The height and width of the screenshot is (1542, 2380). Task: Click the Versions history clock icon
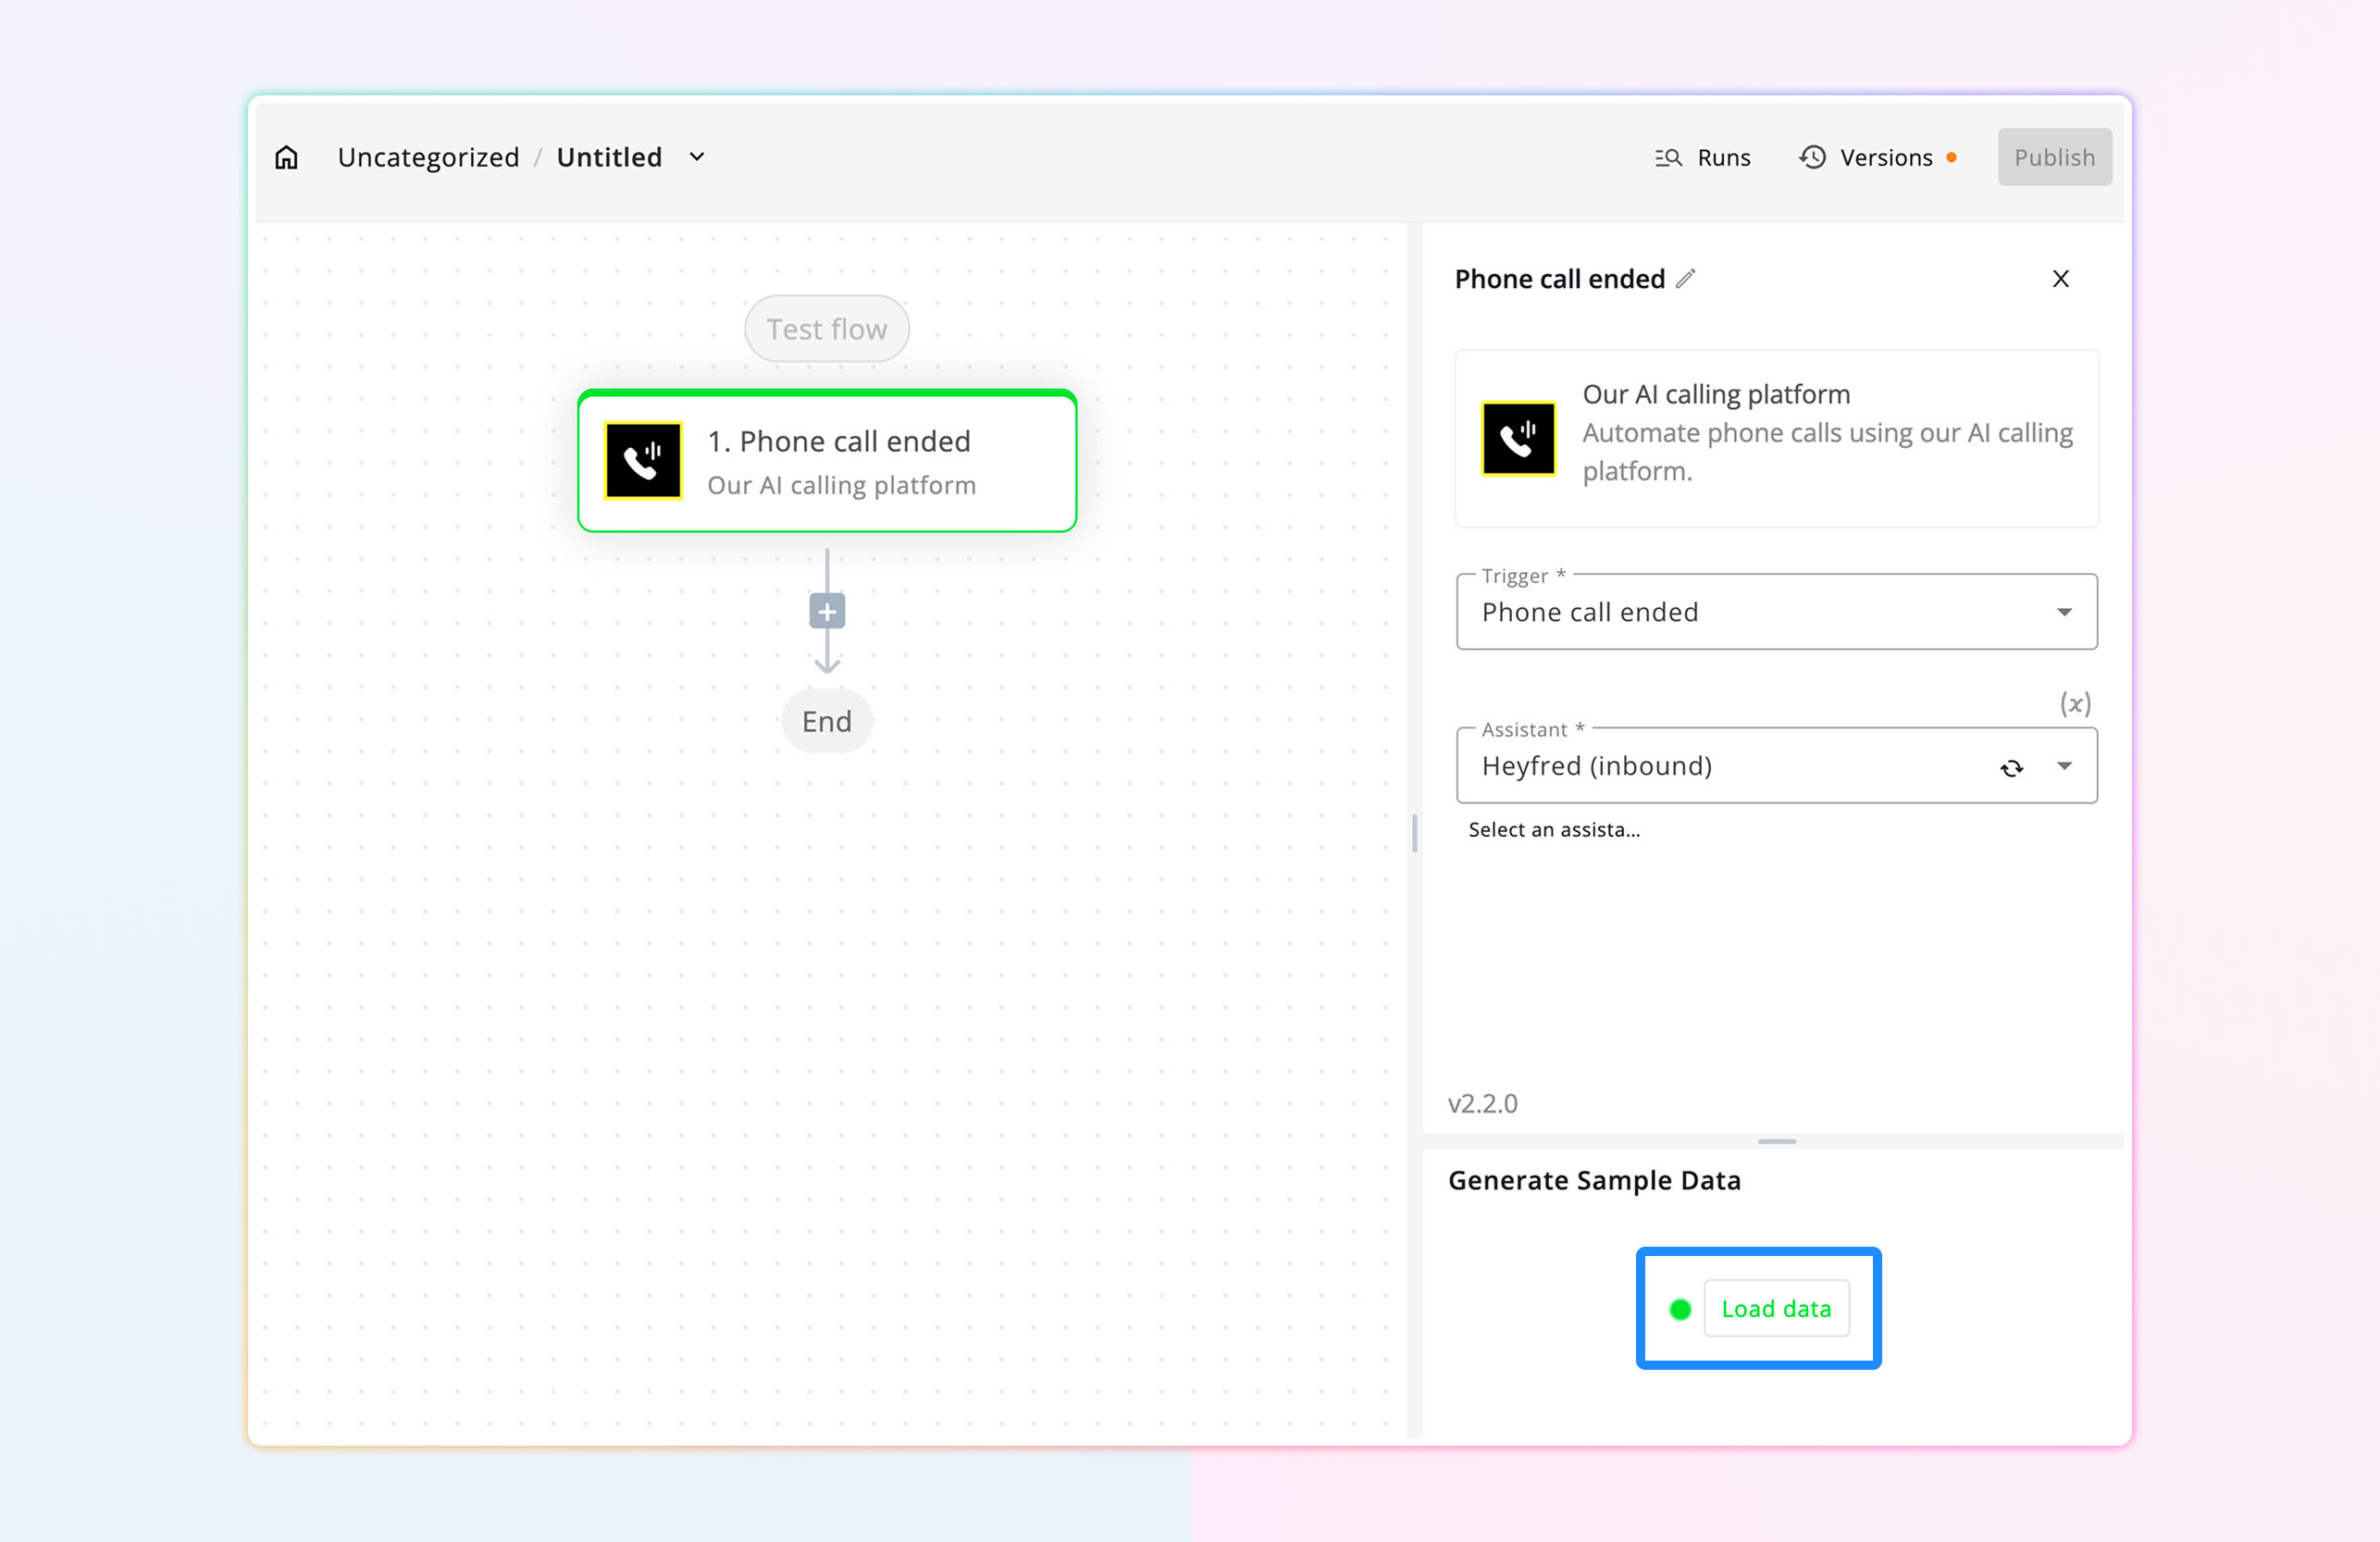pos(1813,158)
